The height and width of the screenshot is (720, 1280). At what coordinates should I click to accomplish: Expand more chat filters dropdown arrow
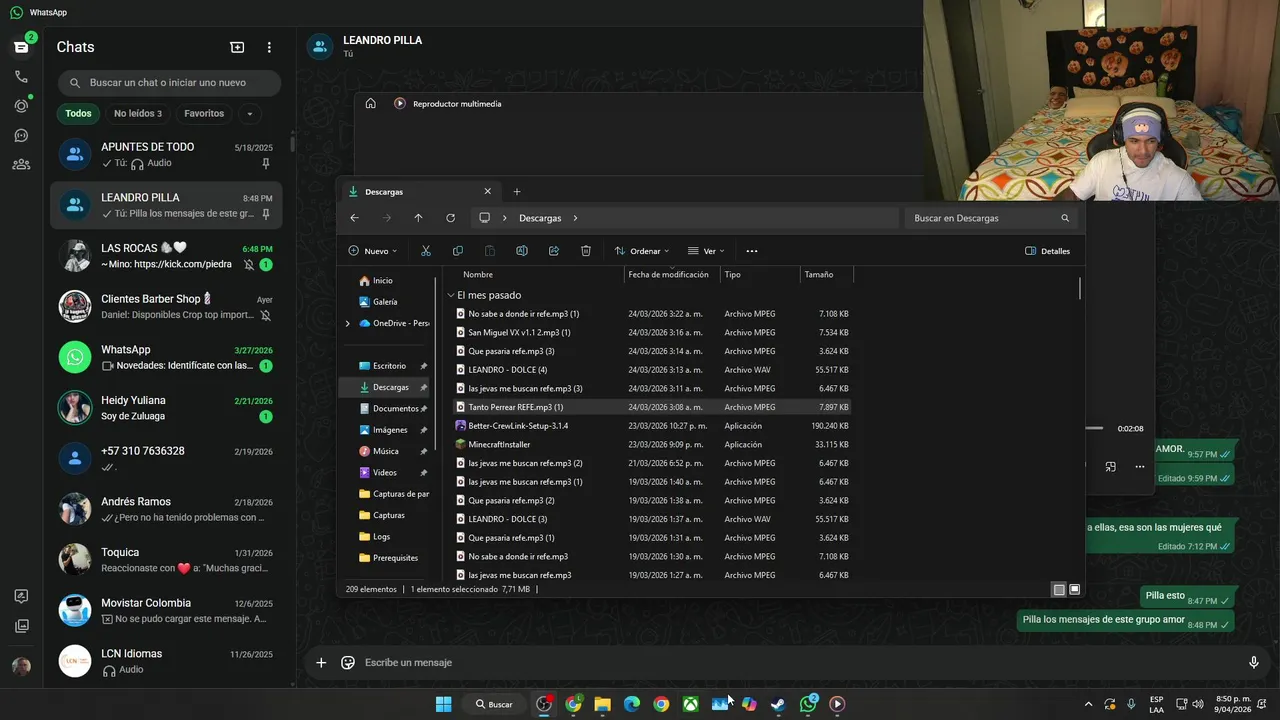tap(250, 113)
